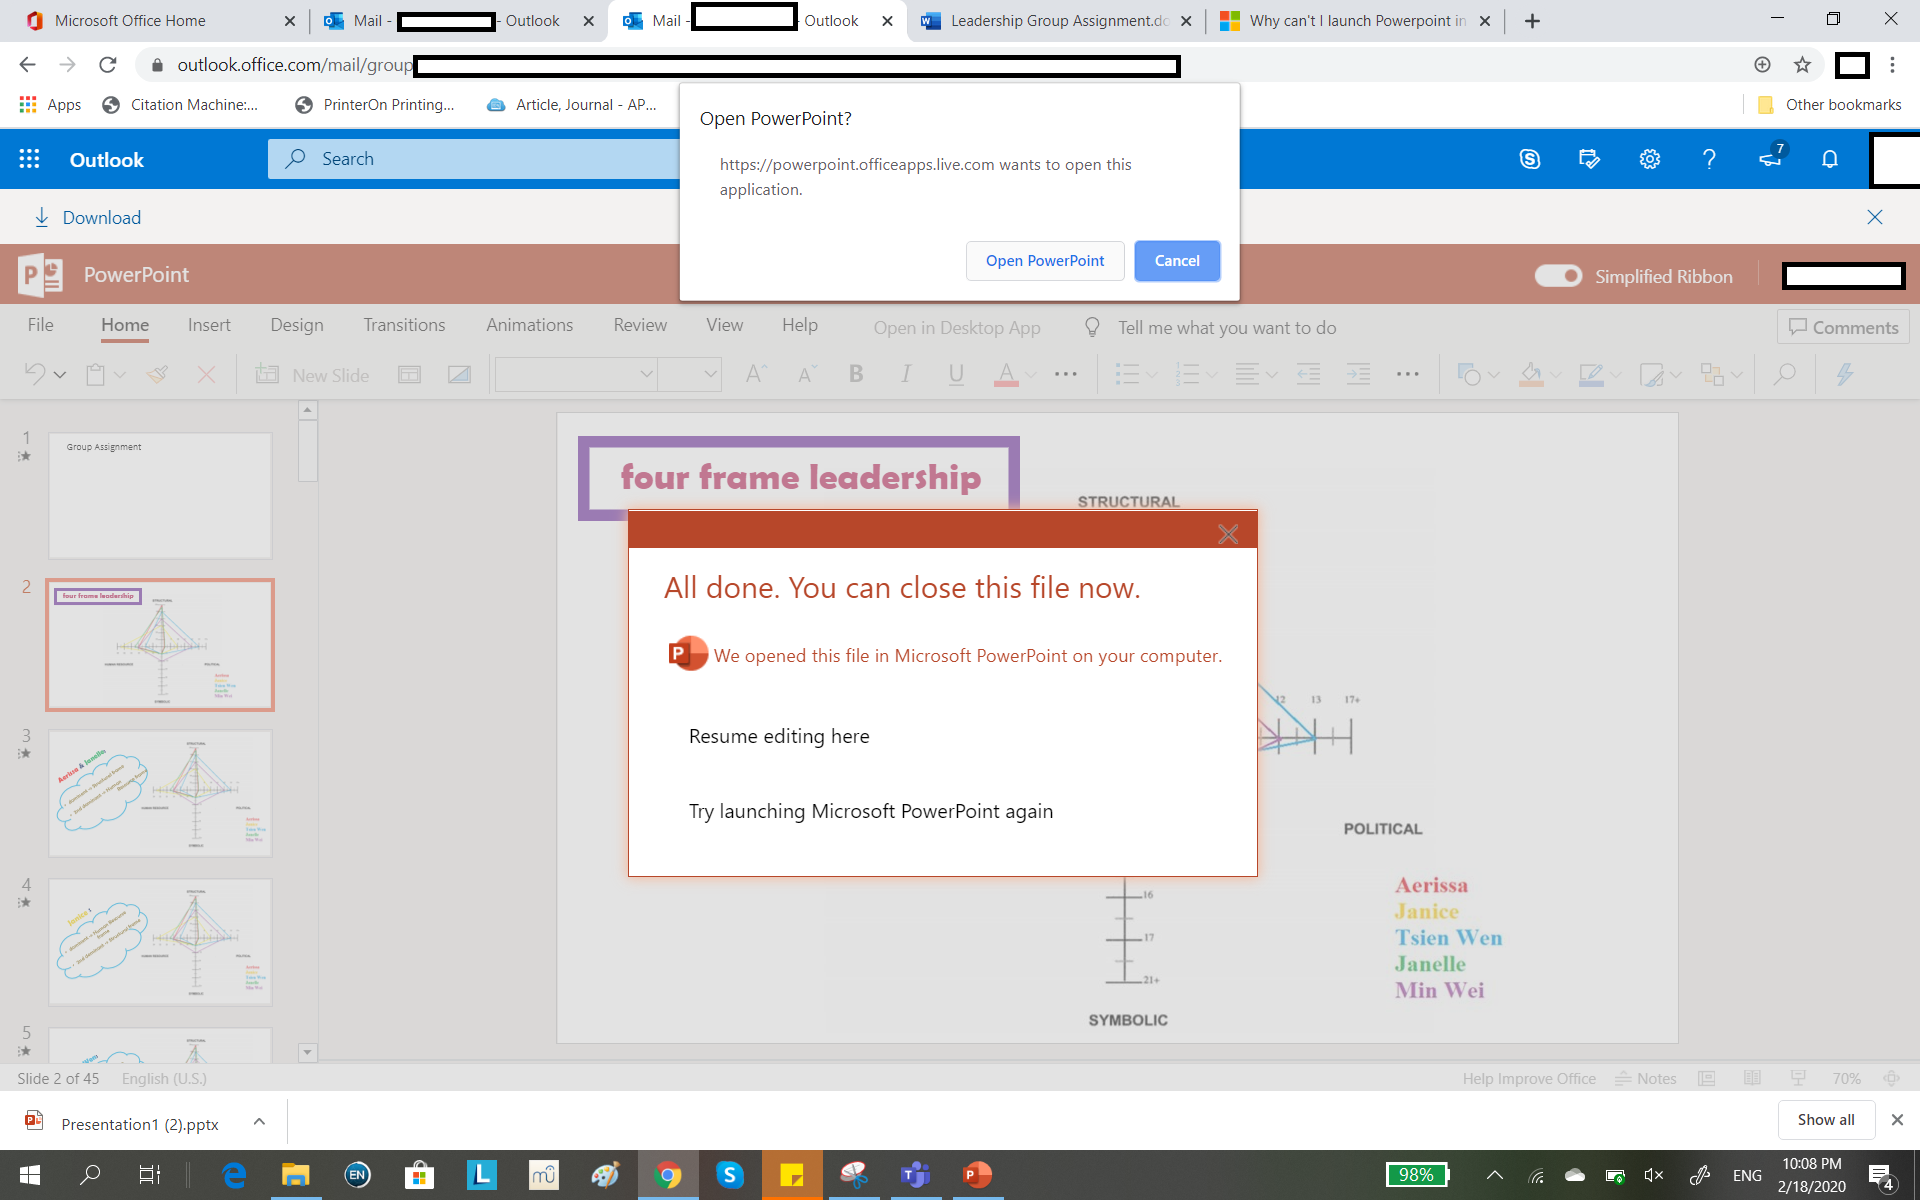Open Skype icon in Outlook header
The image size is (1920, 1200).
(x=1529, y=159)
